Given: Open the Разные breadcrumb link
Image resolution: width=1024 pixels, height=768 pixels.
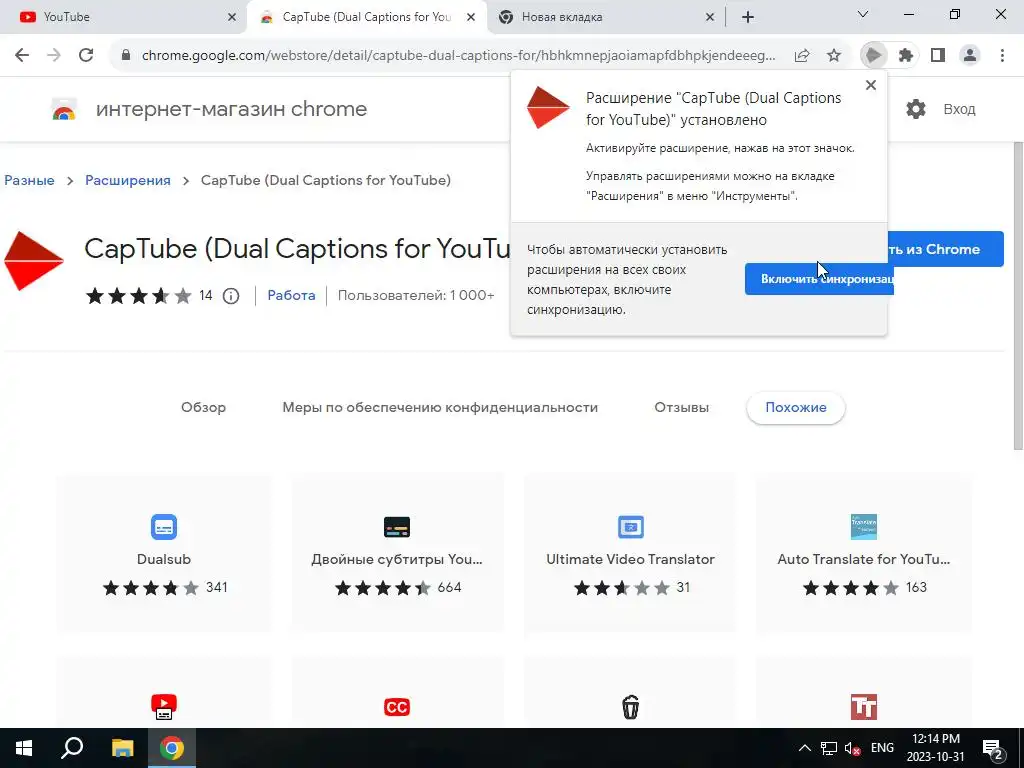Looking at the screenshot, I should (29, 180).
